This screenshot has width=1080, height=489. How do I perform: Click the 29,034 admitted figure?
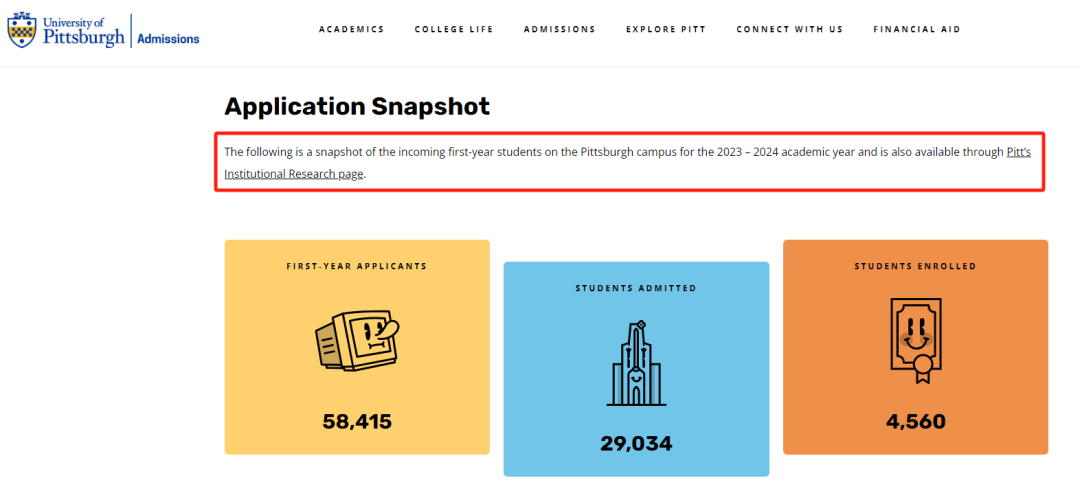point(636,443)
